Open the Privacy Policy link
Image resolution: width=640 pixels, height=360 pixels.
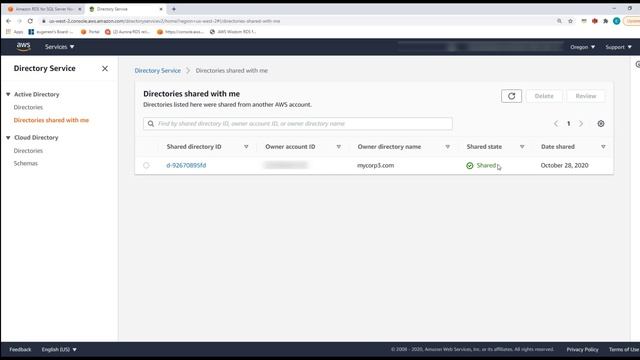[x=582, y=349]
